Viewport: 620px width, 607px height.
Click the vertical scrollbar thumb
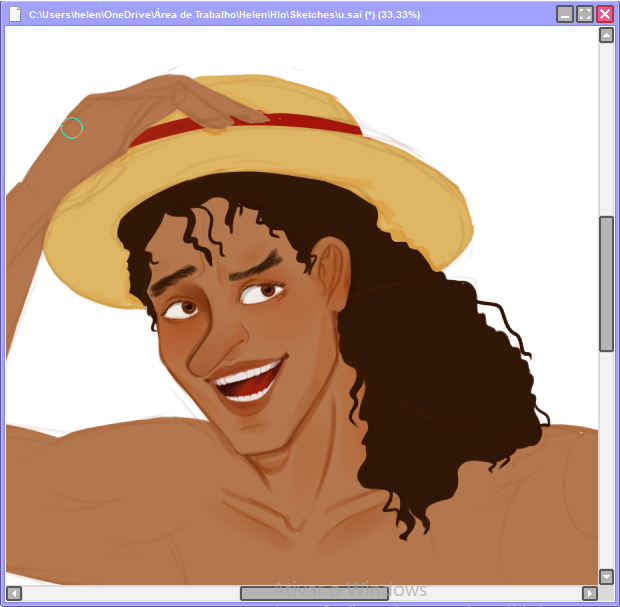coord(606,284)
